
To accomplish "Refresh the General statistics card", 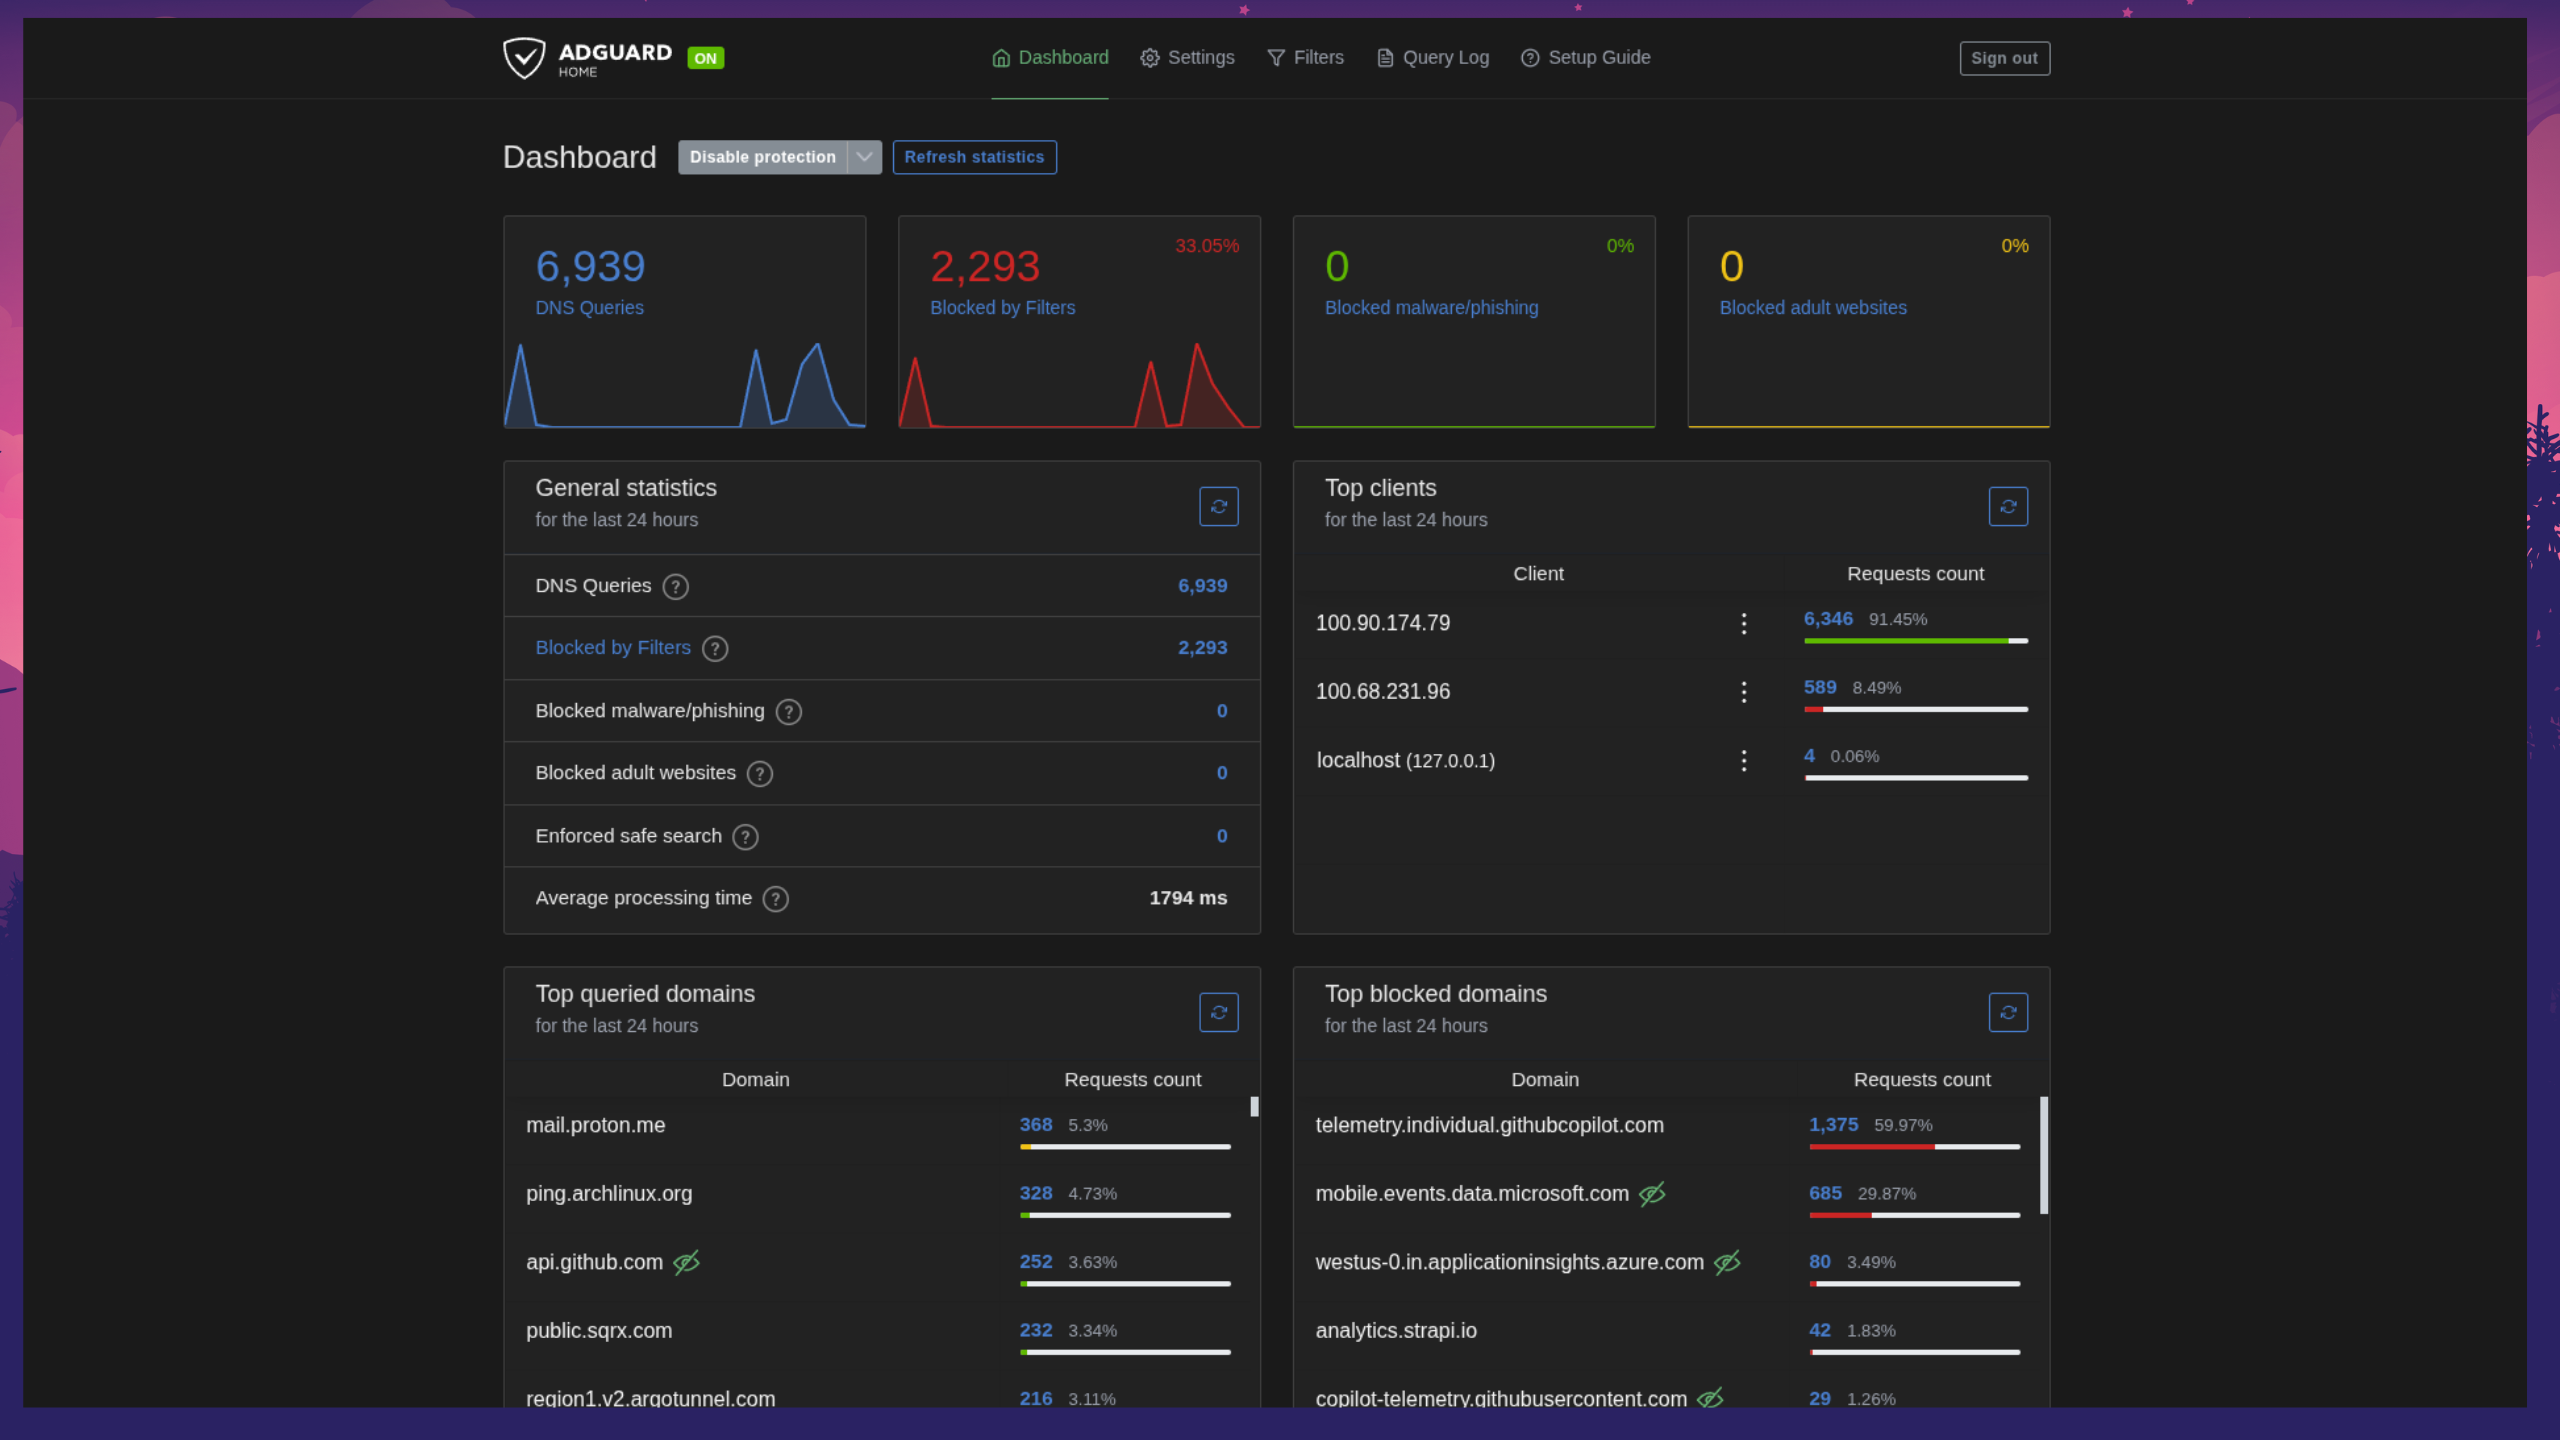I will point(1219,507).
